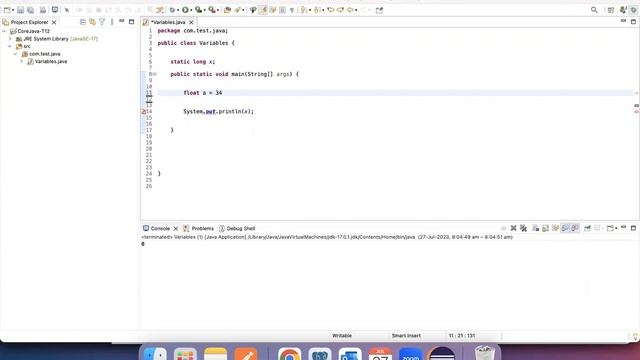
Task: Open the Run button dropdown arrow
Action: (191, 10)
